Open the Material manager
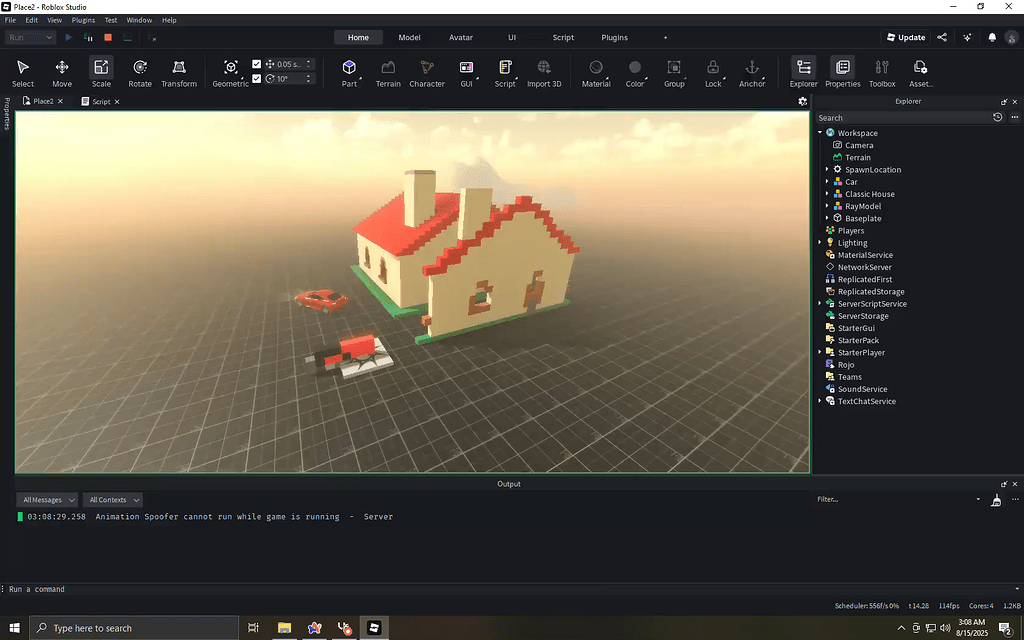 [595, 71]
